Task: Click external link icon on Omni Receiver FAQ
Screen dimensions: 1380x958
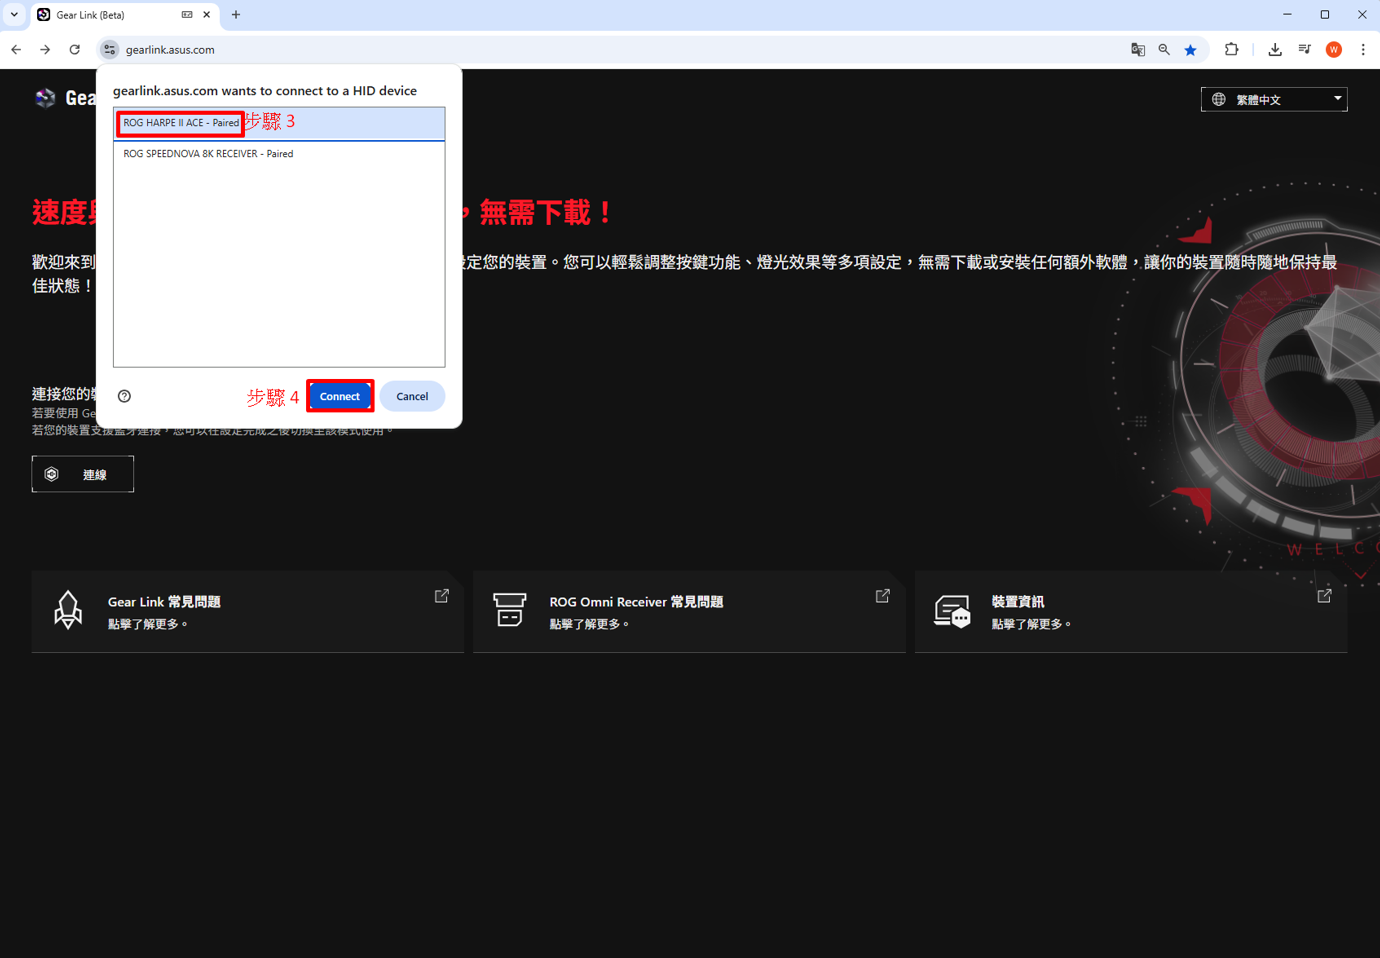Action: (883, 596)
